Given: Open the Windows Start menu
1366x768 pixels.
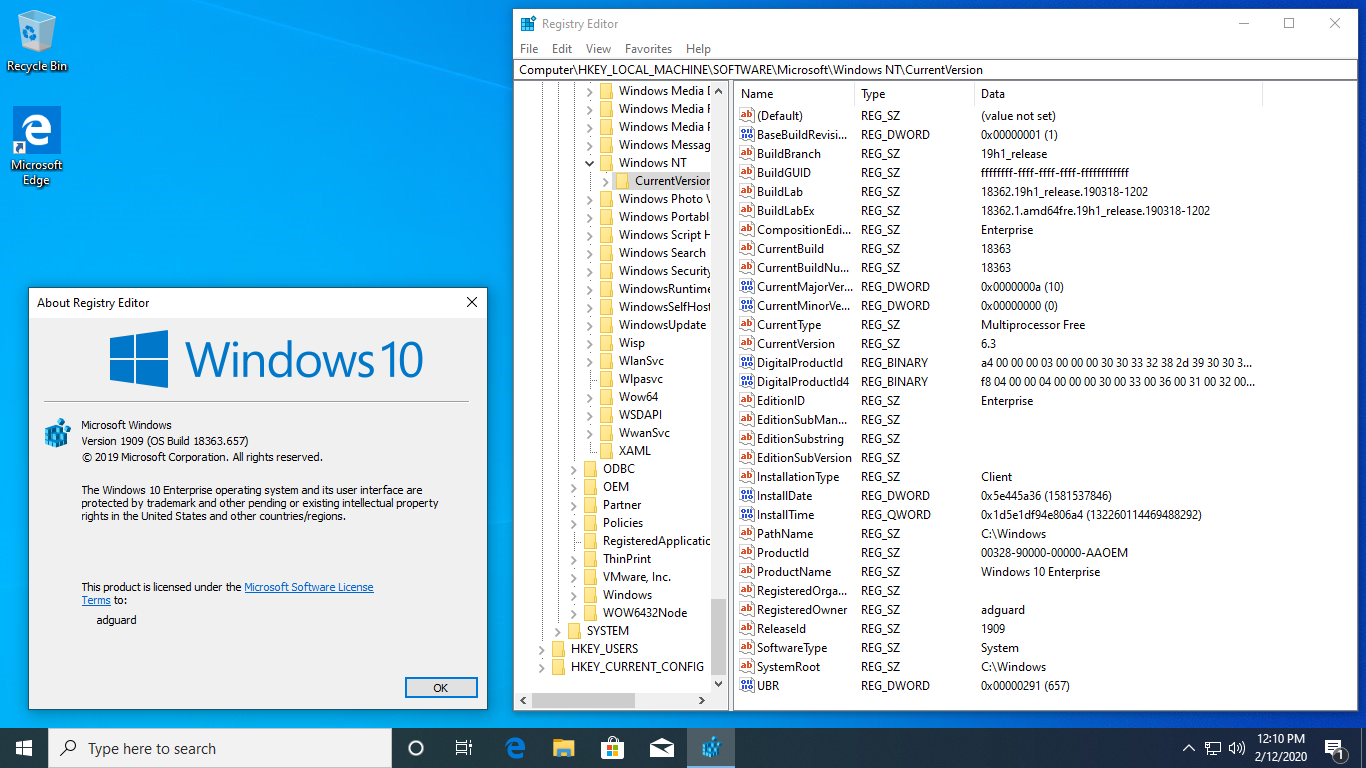Looking at the screenshot, I should 24,748.
